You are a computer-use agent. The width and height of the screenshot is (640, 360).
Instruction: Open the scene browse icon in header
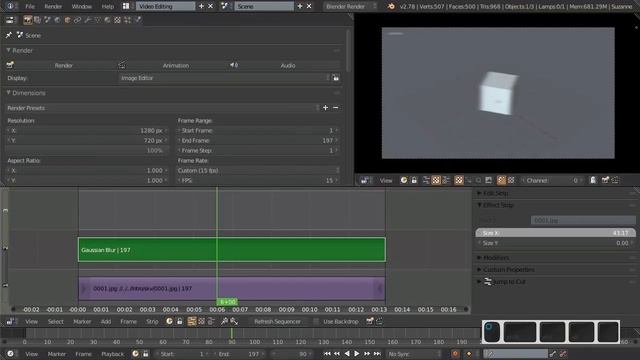pos(225,6)
